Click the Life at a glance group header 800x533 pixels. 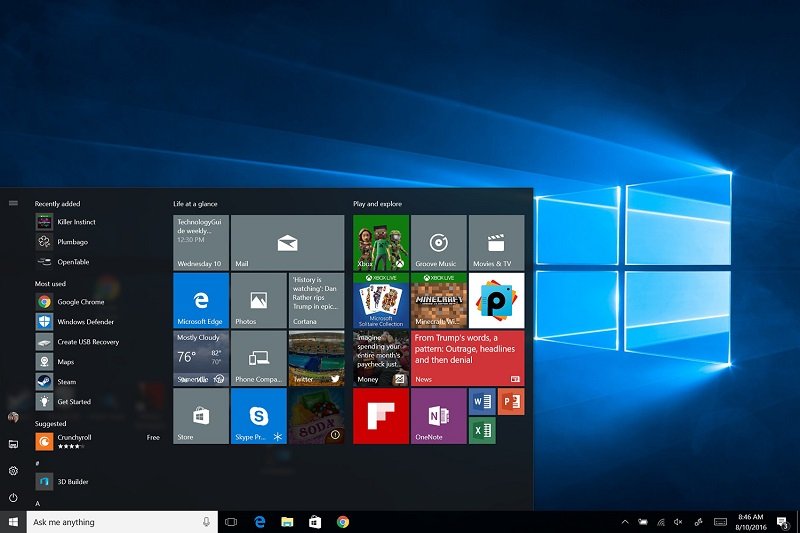click(195, 204)
